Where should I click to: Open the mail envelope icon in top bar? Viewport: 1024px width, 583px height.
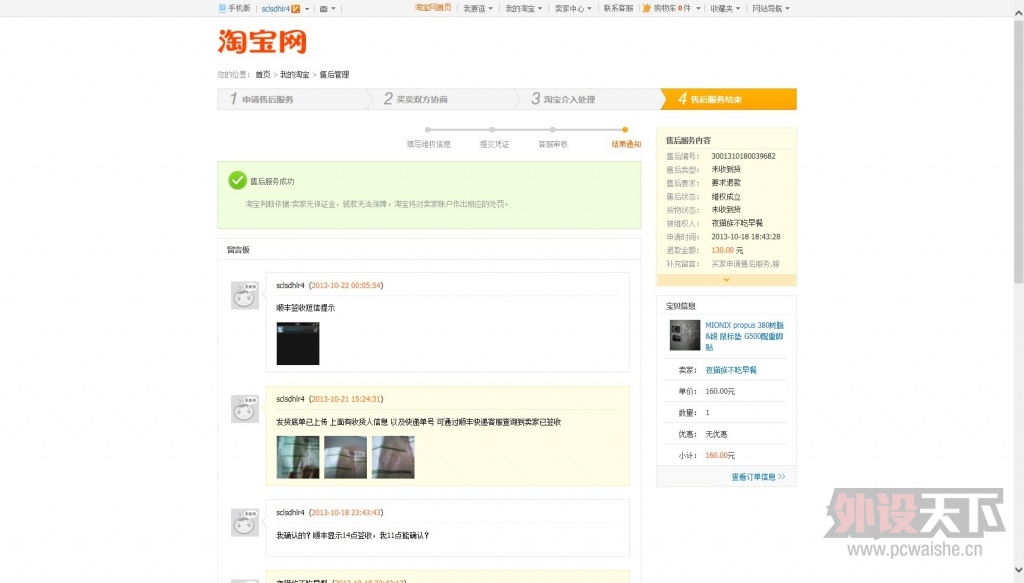pos(323,9)
